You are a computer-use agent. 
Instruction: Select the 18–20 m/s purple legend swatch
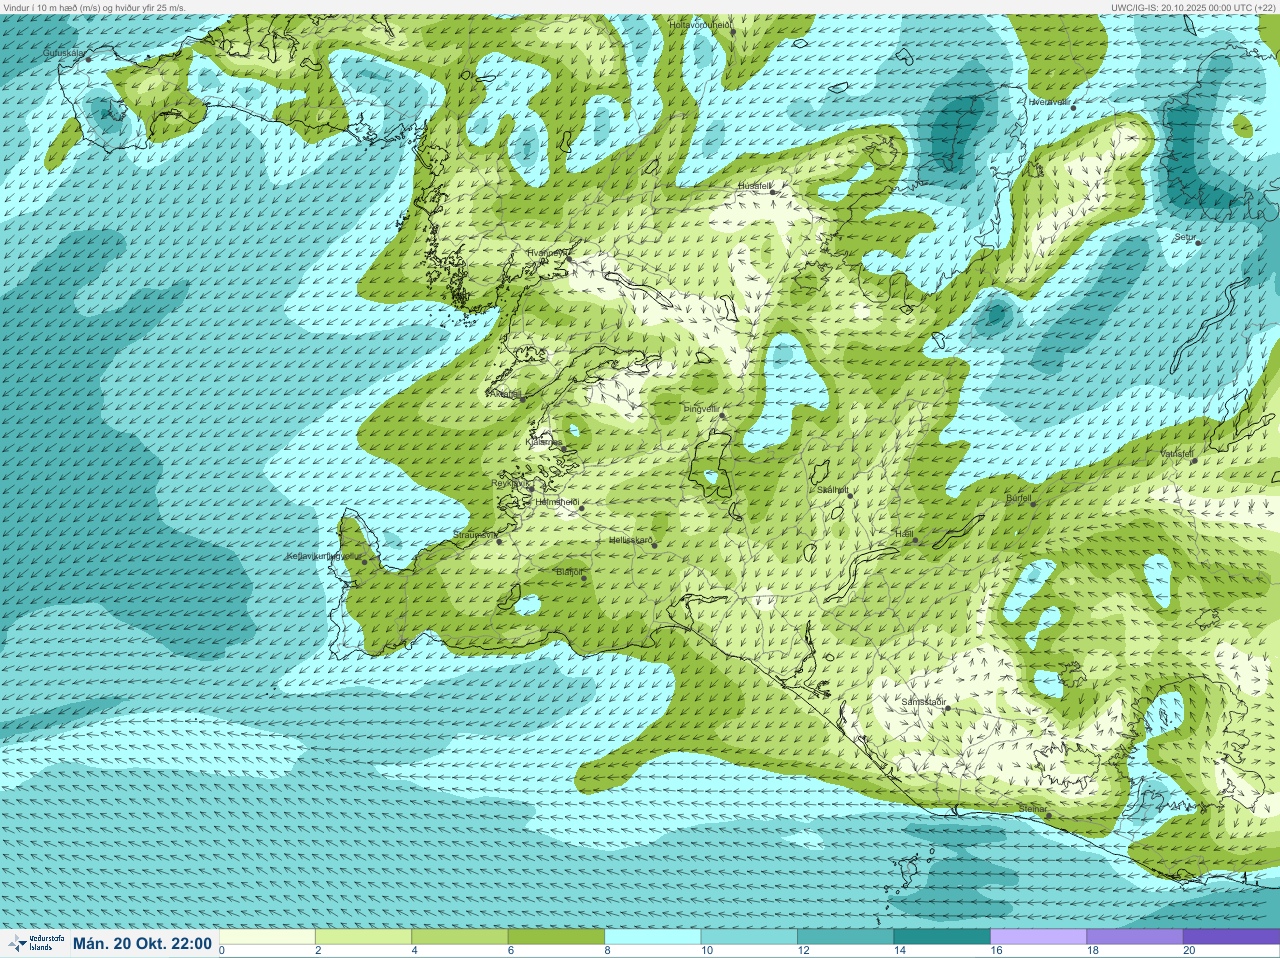[x=1134, y=936]
